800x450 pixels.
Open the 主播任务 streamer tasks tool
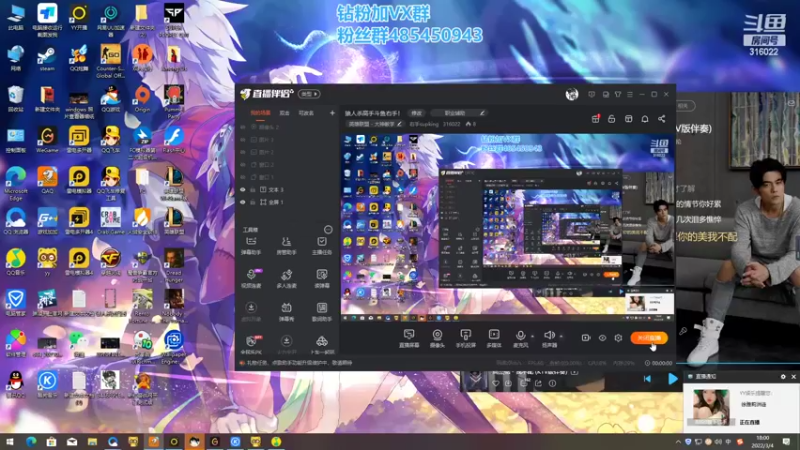(x=321, y=245)
